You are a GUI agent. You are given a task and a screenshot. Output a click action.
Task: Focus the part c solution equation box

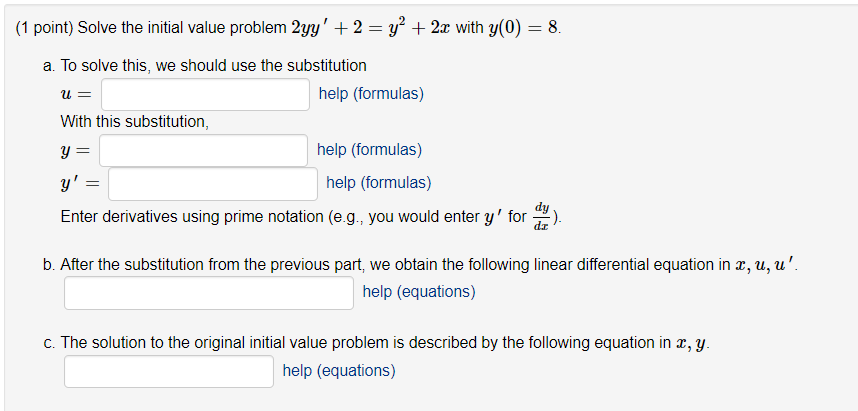tap(169, 372)
